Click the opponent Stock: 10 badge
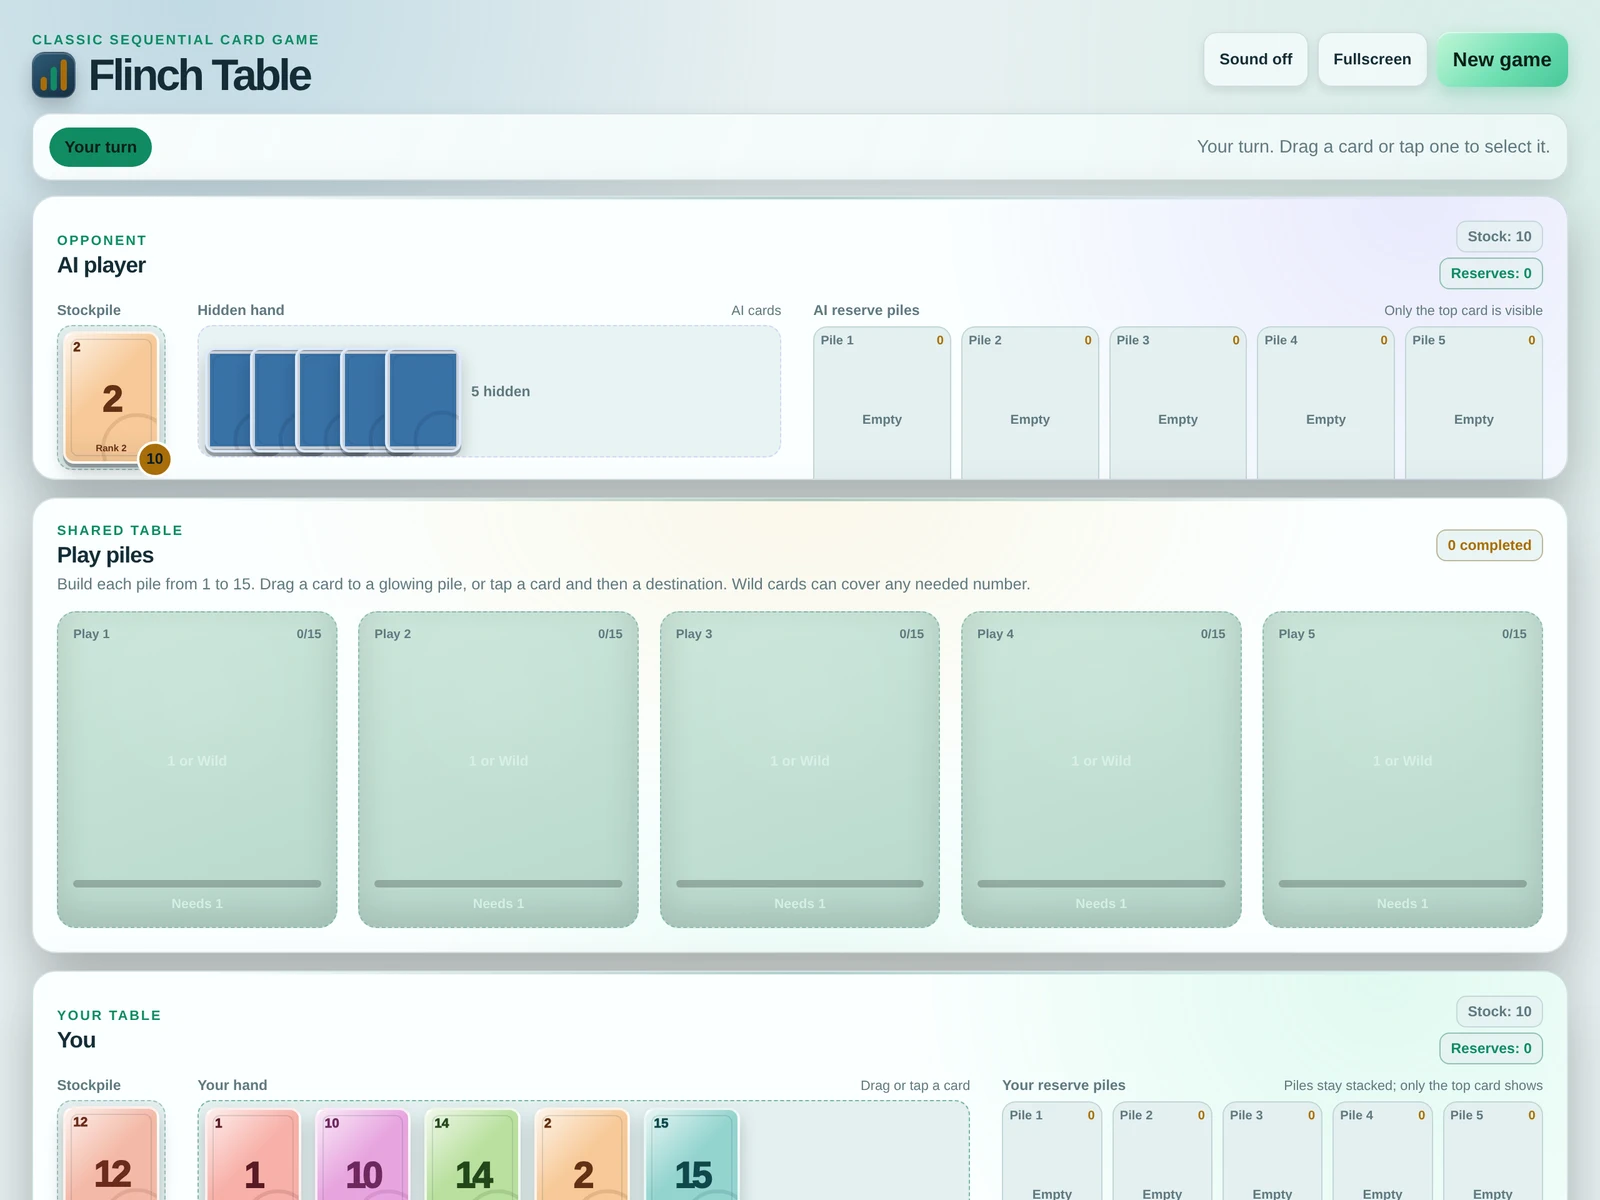 pos(1499,236)
